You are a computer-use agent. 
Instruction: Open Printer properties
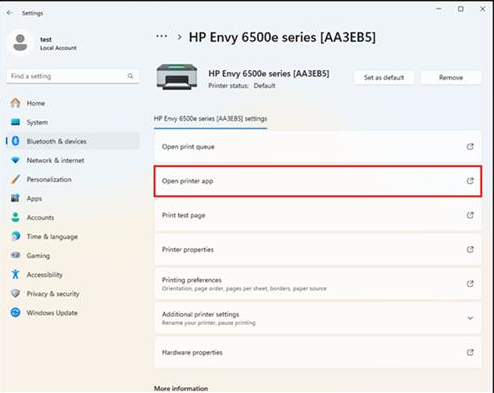(x=318, y=250)
